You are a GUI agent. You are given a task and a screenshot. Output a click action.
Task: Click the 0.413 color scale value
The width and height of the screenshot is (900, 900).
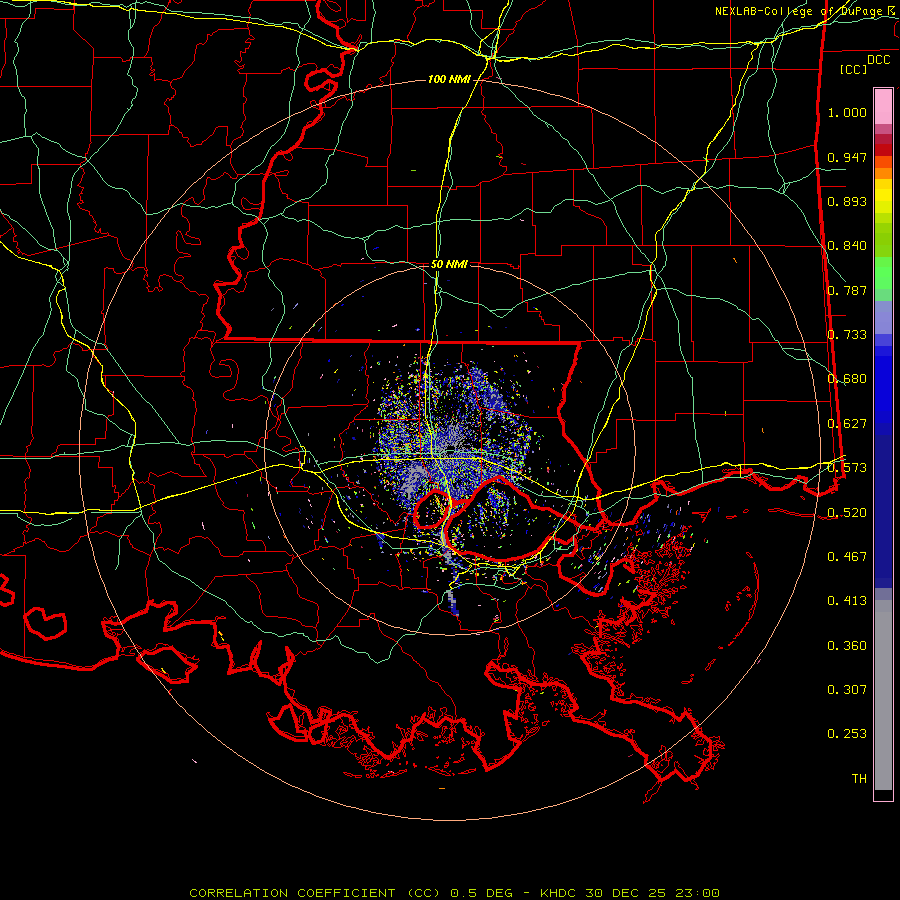coord(847,601)
